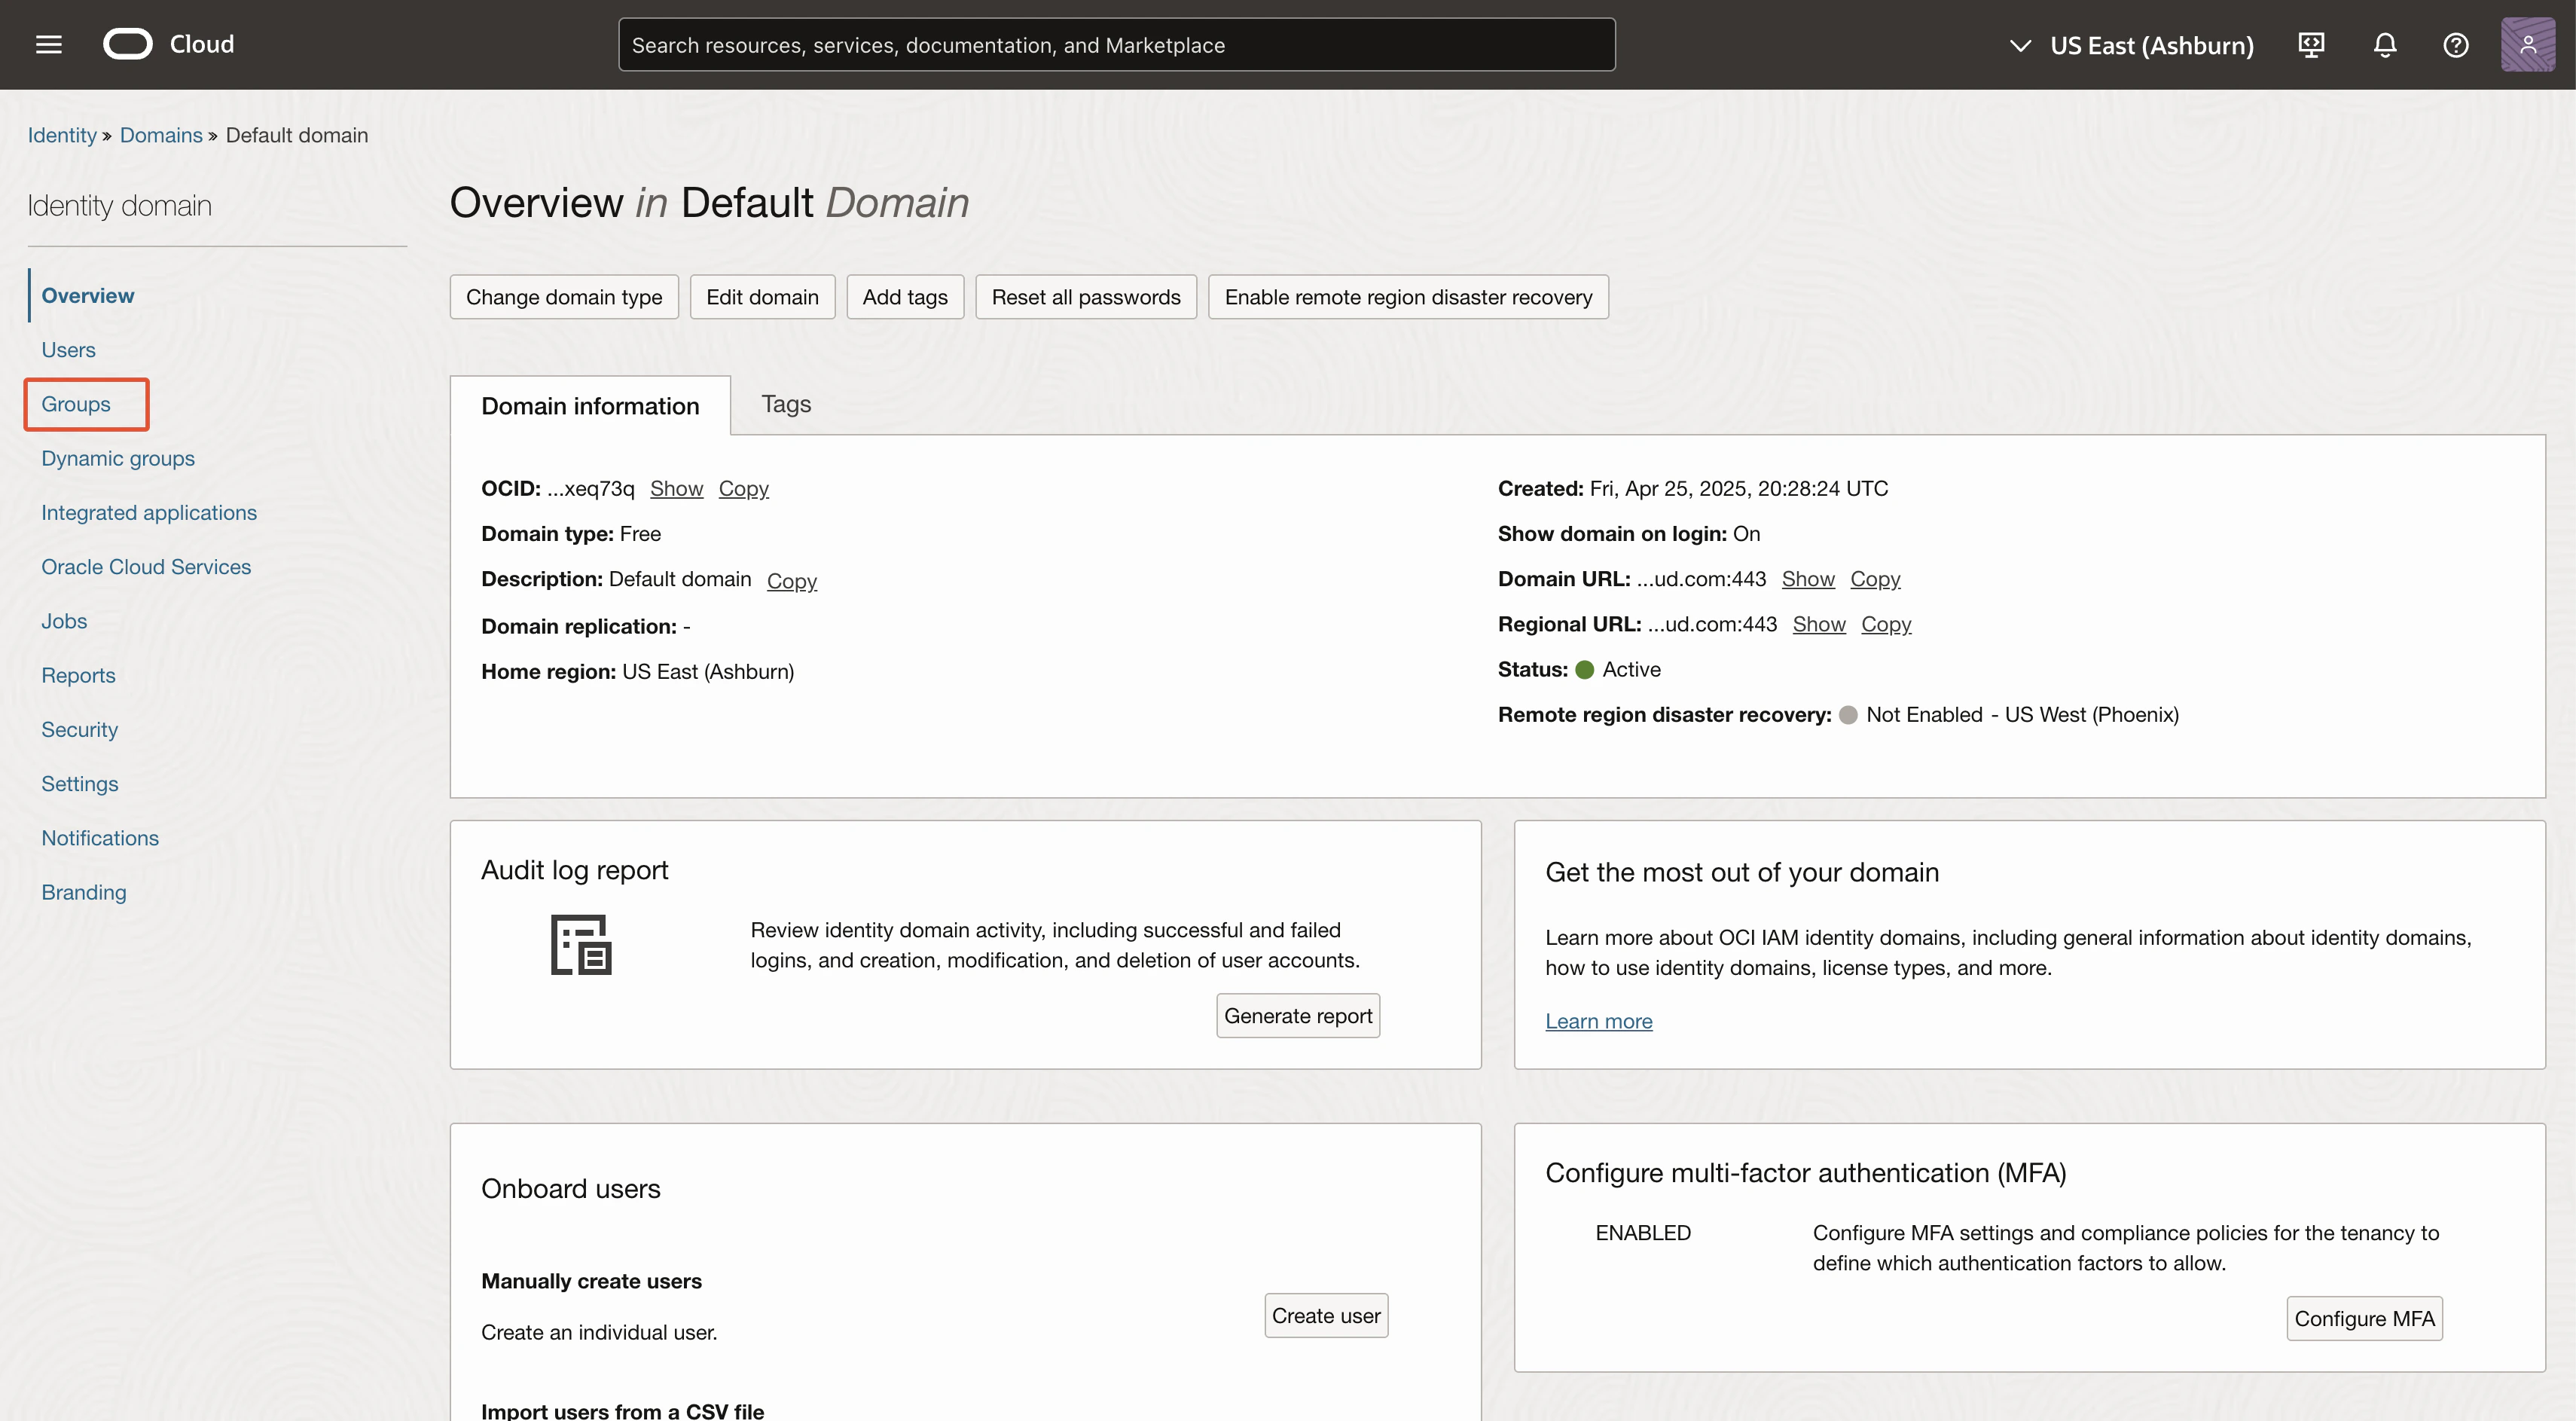
Task: Copy the domain Description
Action: tap(792, 581)
